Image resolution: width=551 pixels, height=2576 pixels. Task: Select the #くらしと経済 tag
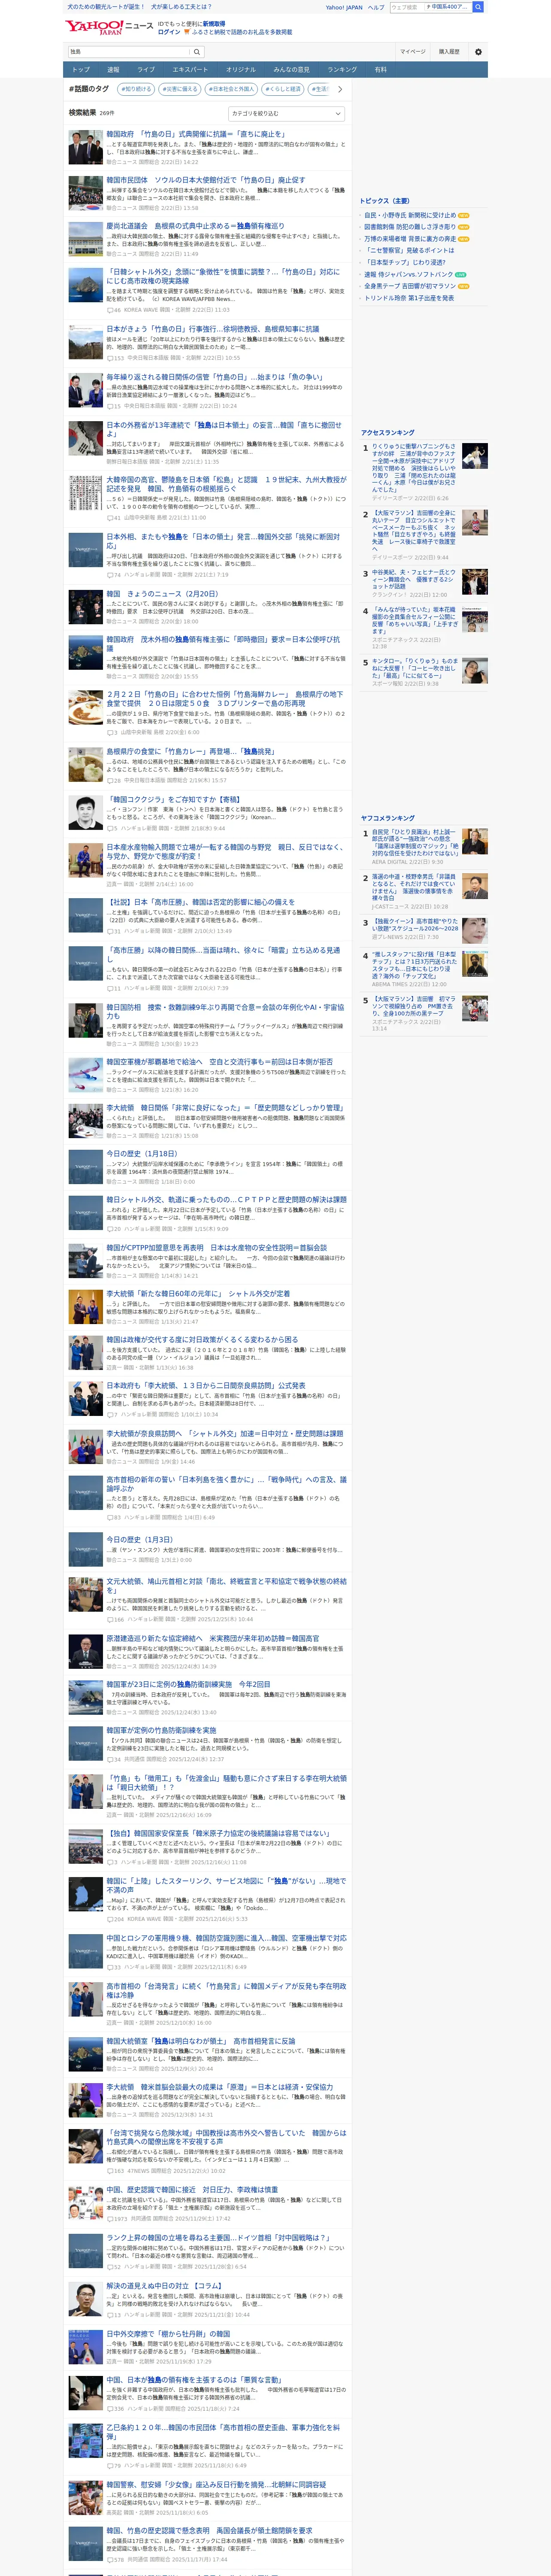[x=283, y=89]
